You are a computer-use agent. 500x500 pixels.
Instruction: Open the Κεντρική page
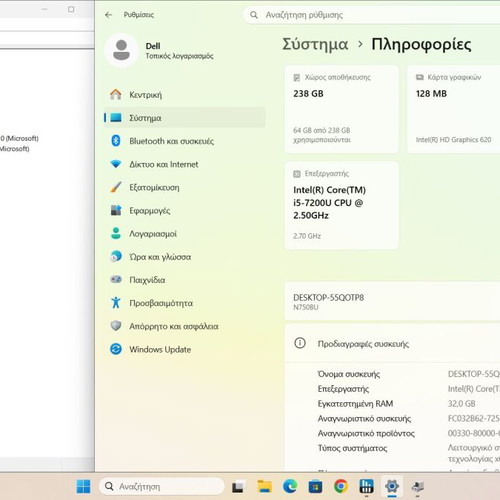(x=185, y=95)
